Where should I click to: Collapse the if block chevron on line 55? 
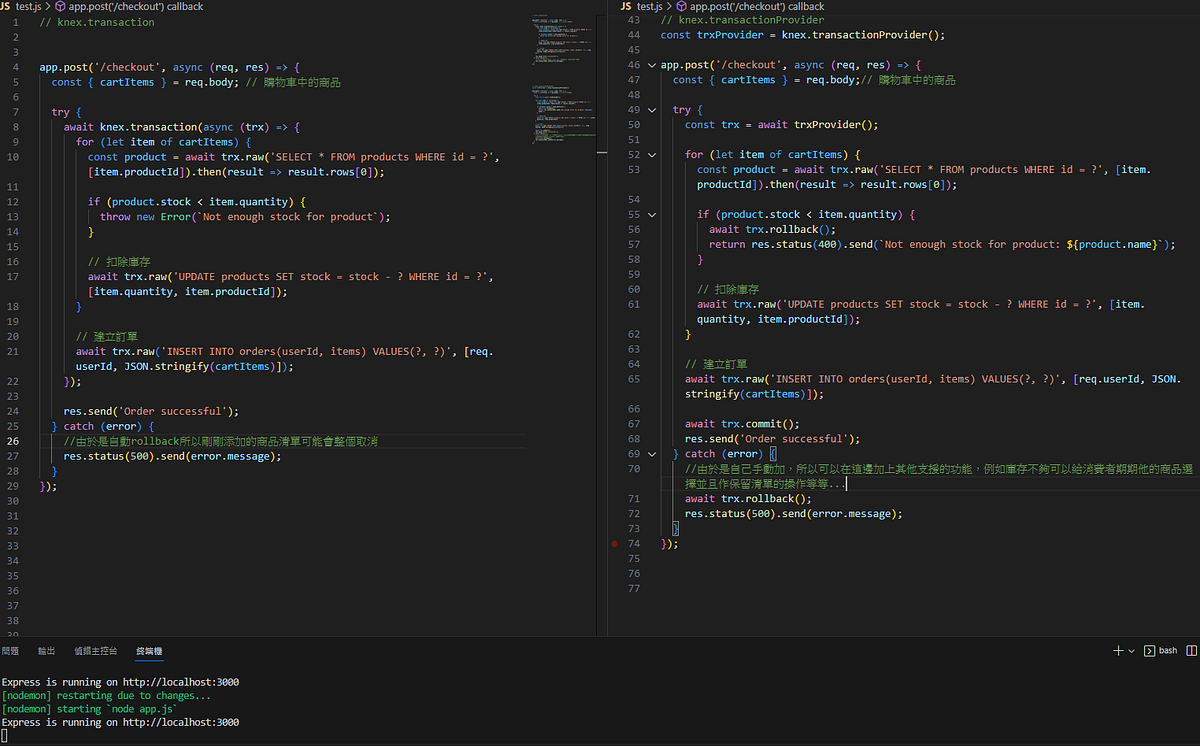(651, 214)
